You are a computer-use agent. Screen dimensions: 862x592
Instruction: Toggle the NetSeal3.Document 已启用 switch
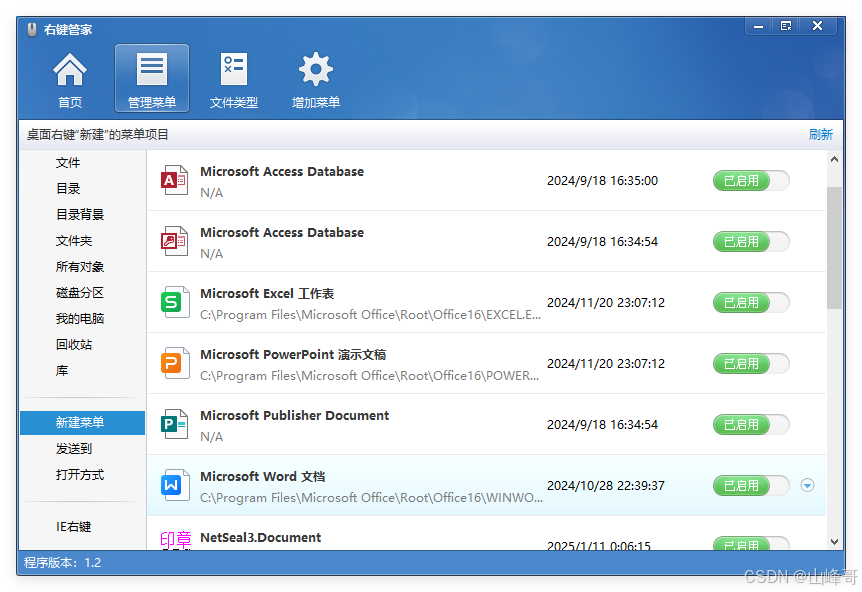tap(751, 543)
